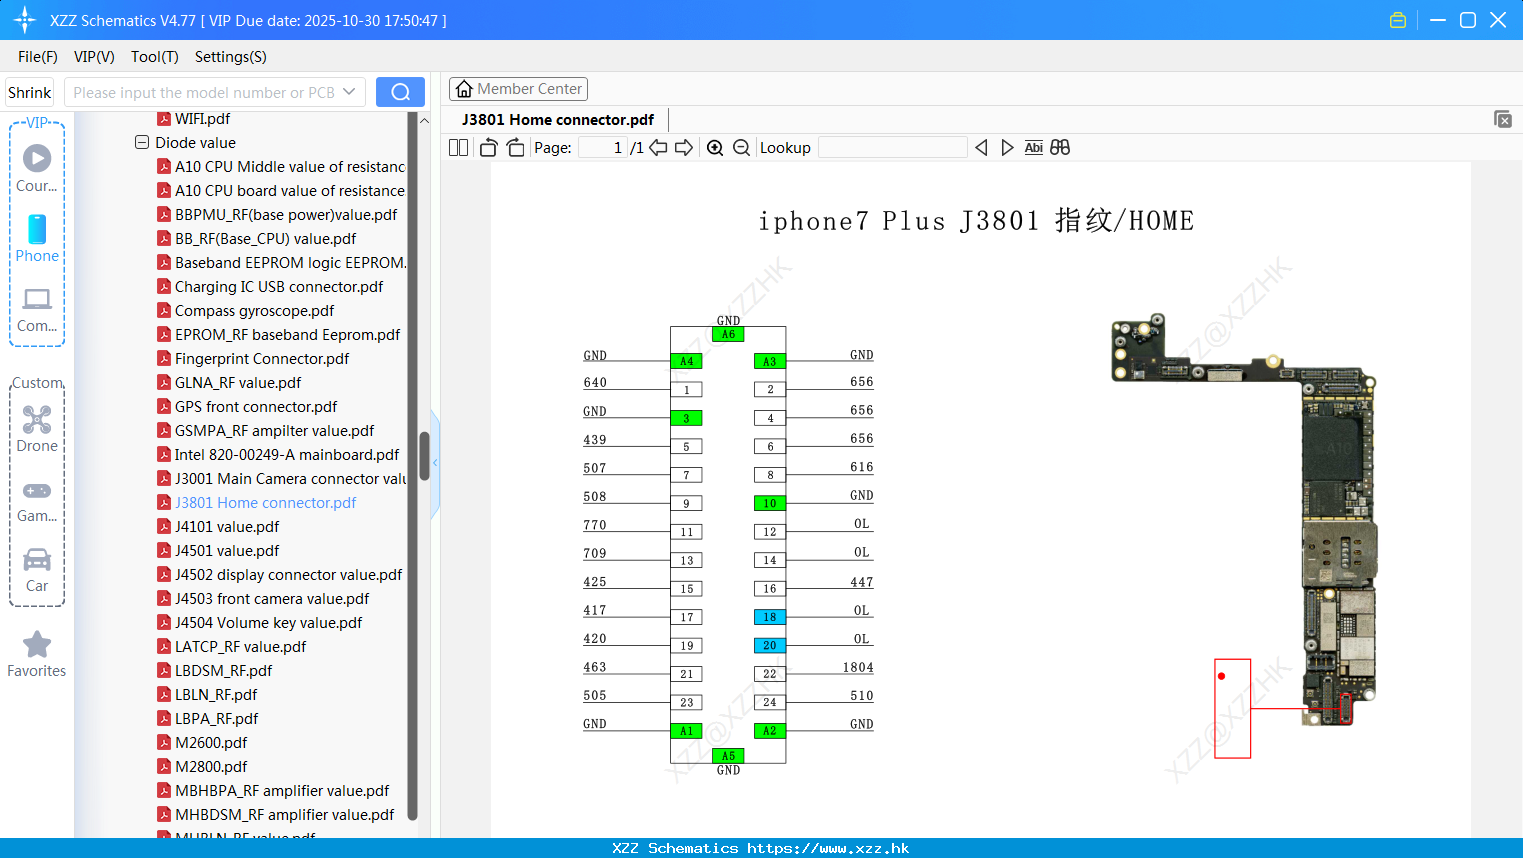
Task: Open J4504 Volume key value.pdf
Action: pos(268,622)
